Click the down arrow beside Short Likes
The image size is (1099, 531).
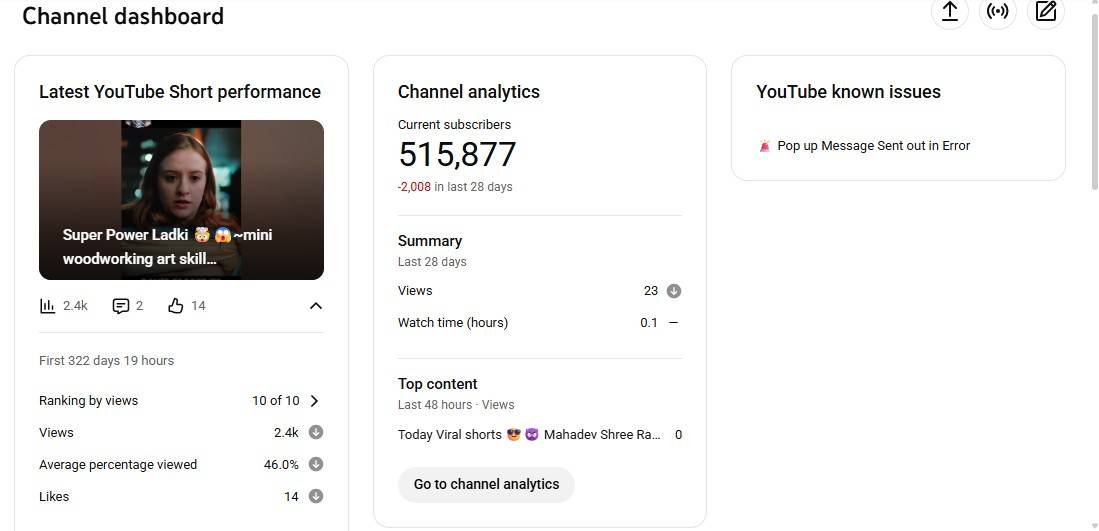(x=316, y=496)
